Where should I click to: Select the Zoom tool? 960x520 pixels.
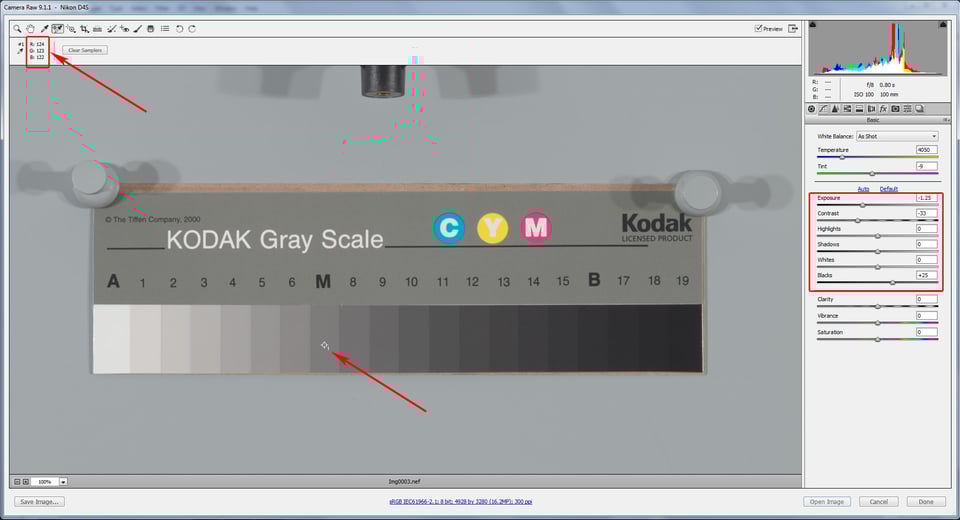point(17,29)
